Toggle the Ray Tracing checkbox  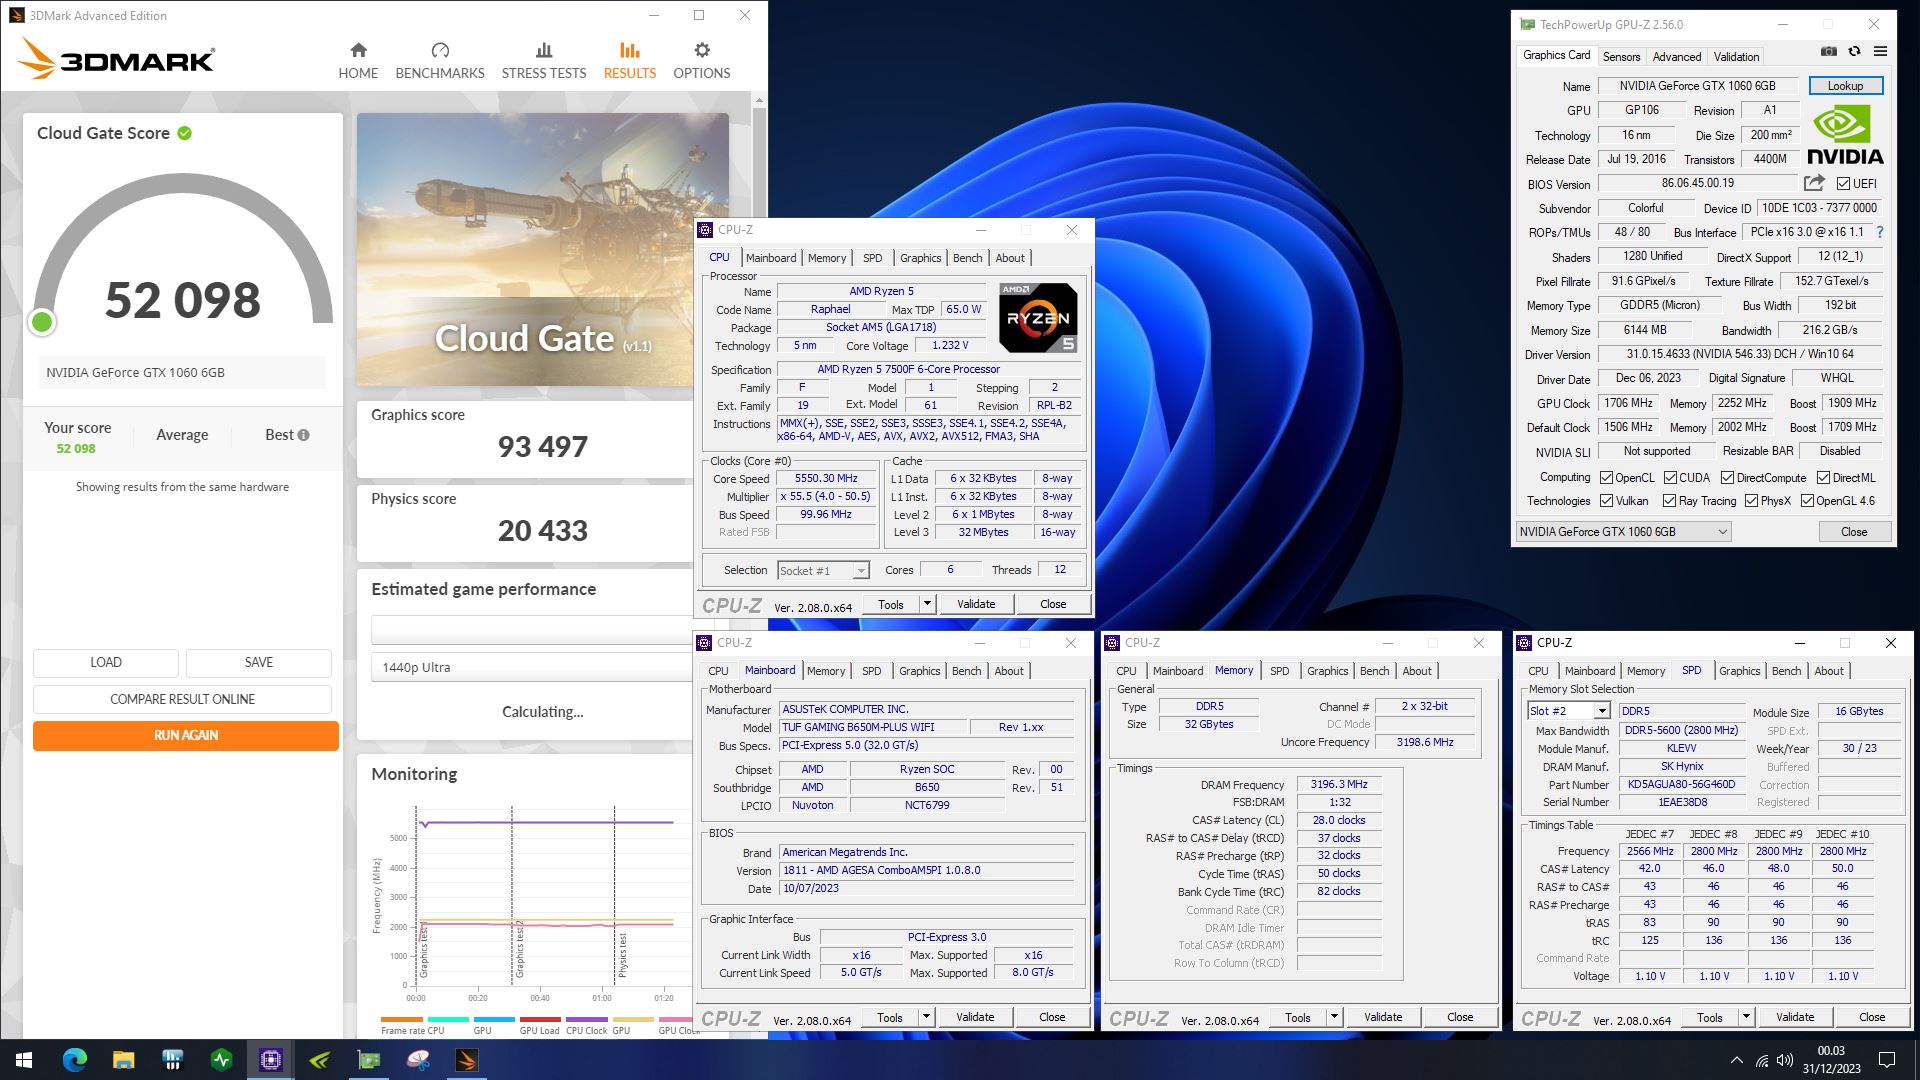click(x=1669, y=501)
